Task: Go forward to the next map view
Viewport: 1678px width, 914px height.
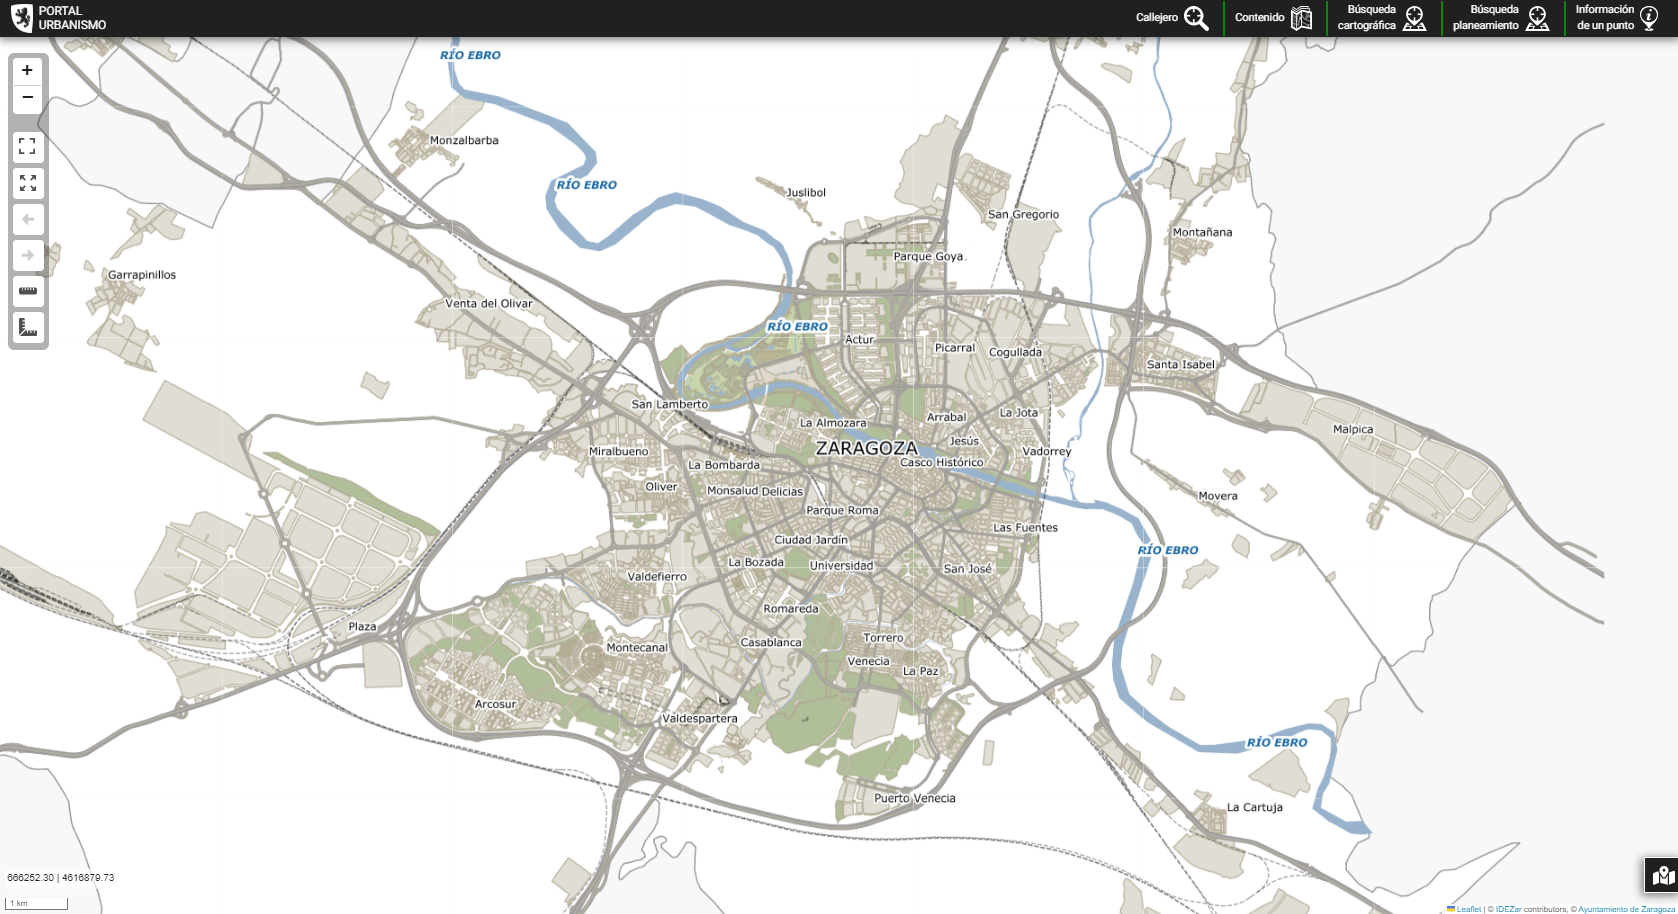Action: coord(28,255)
